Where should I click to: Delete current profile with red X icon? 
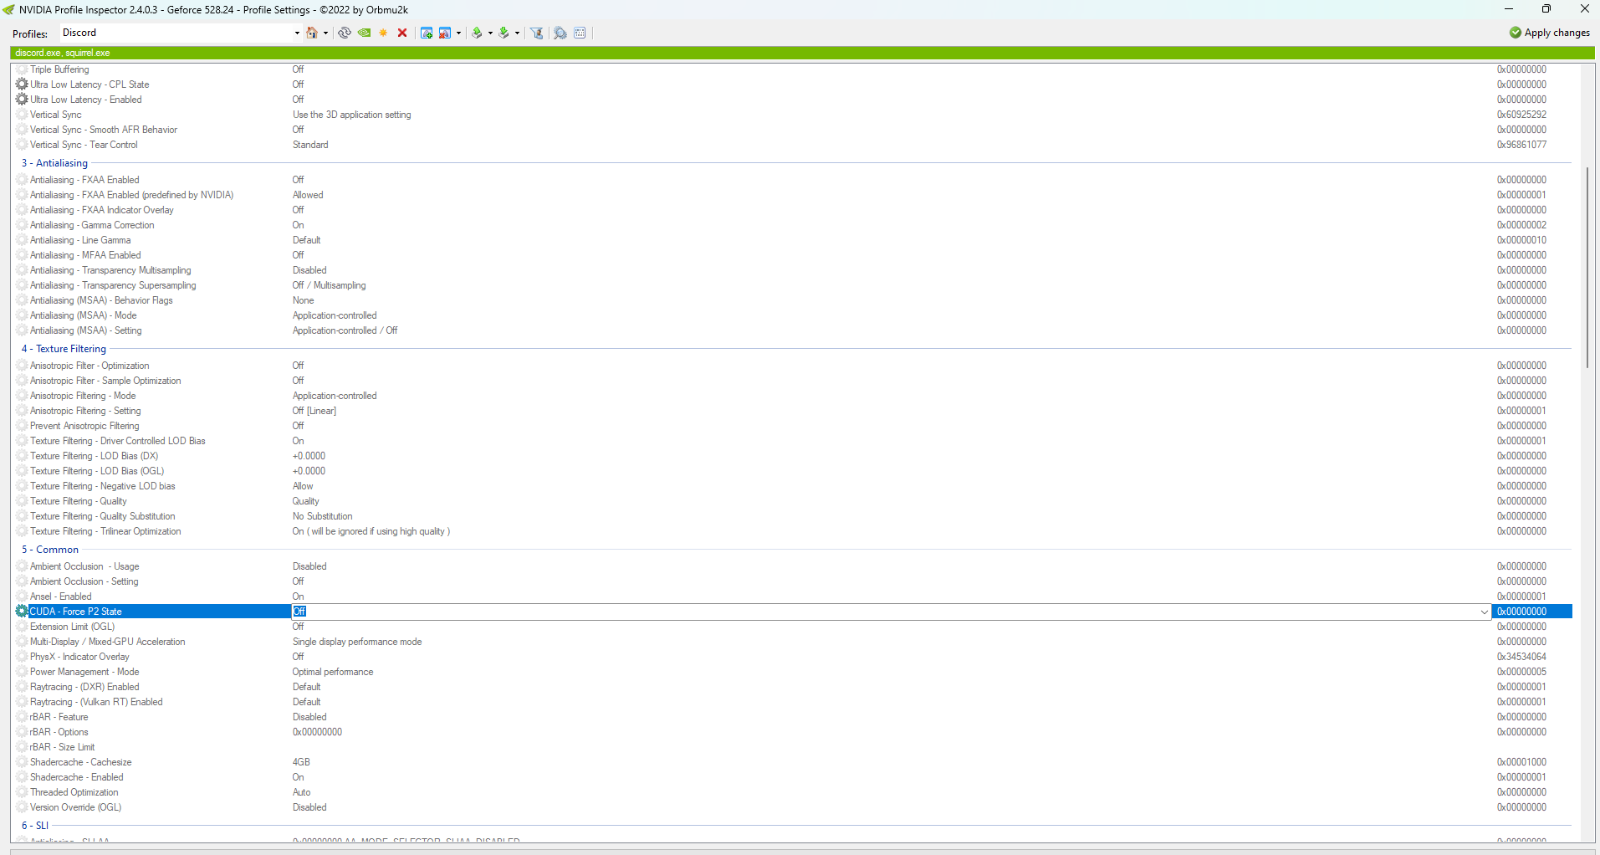click(x=402, y=33)
